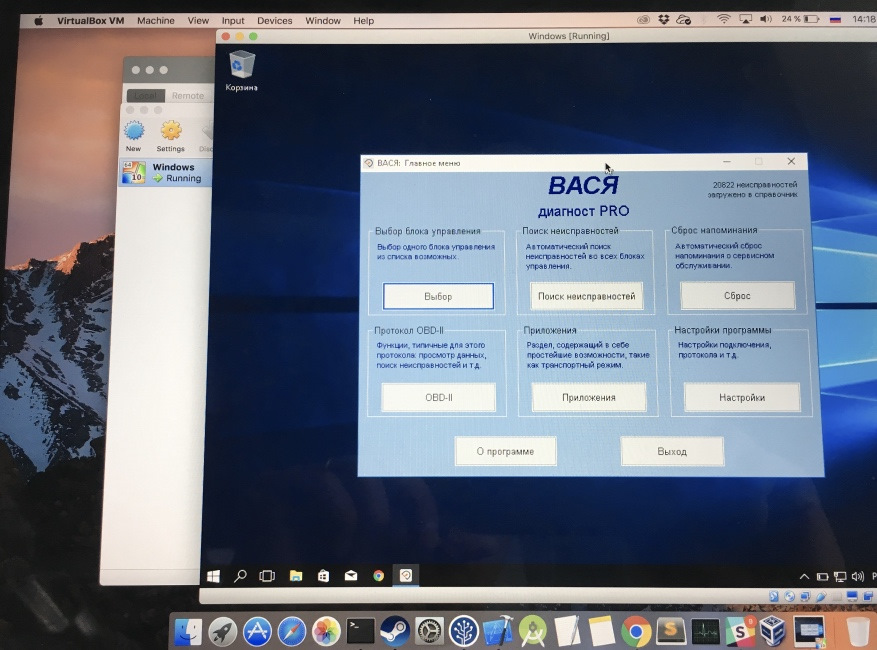The height and width of the screenshot is (650, 877).
Task: Open the VirtualBox VM menu
Action: 90,21
